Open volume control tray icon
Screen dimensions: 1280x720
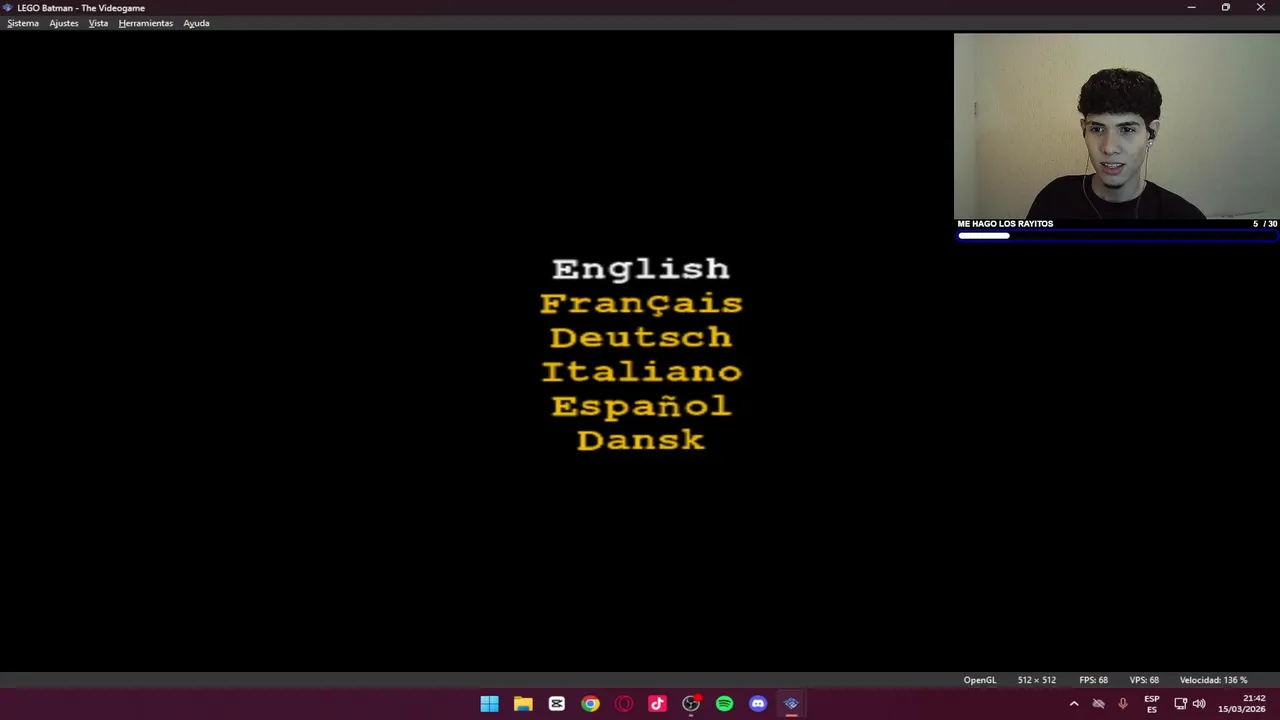(x=1198, y=704)
